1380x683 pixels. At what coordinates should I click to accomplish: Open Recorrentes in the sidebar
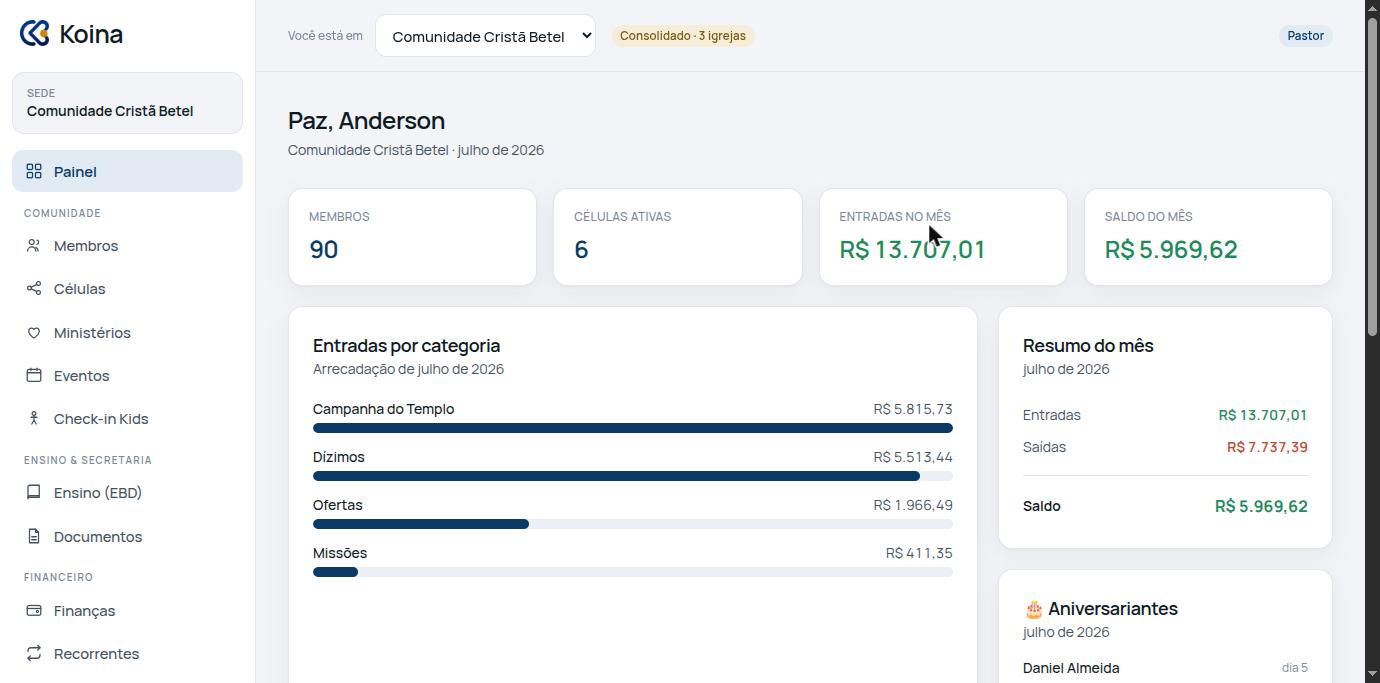tap(127, 653)
